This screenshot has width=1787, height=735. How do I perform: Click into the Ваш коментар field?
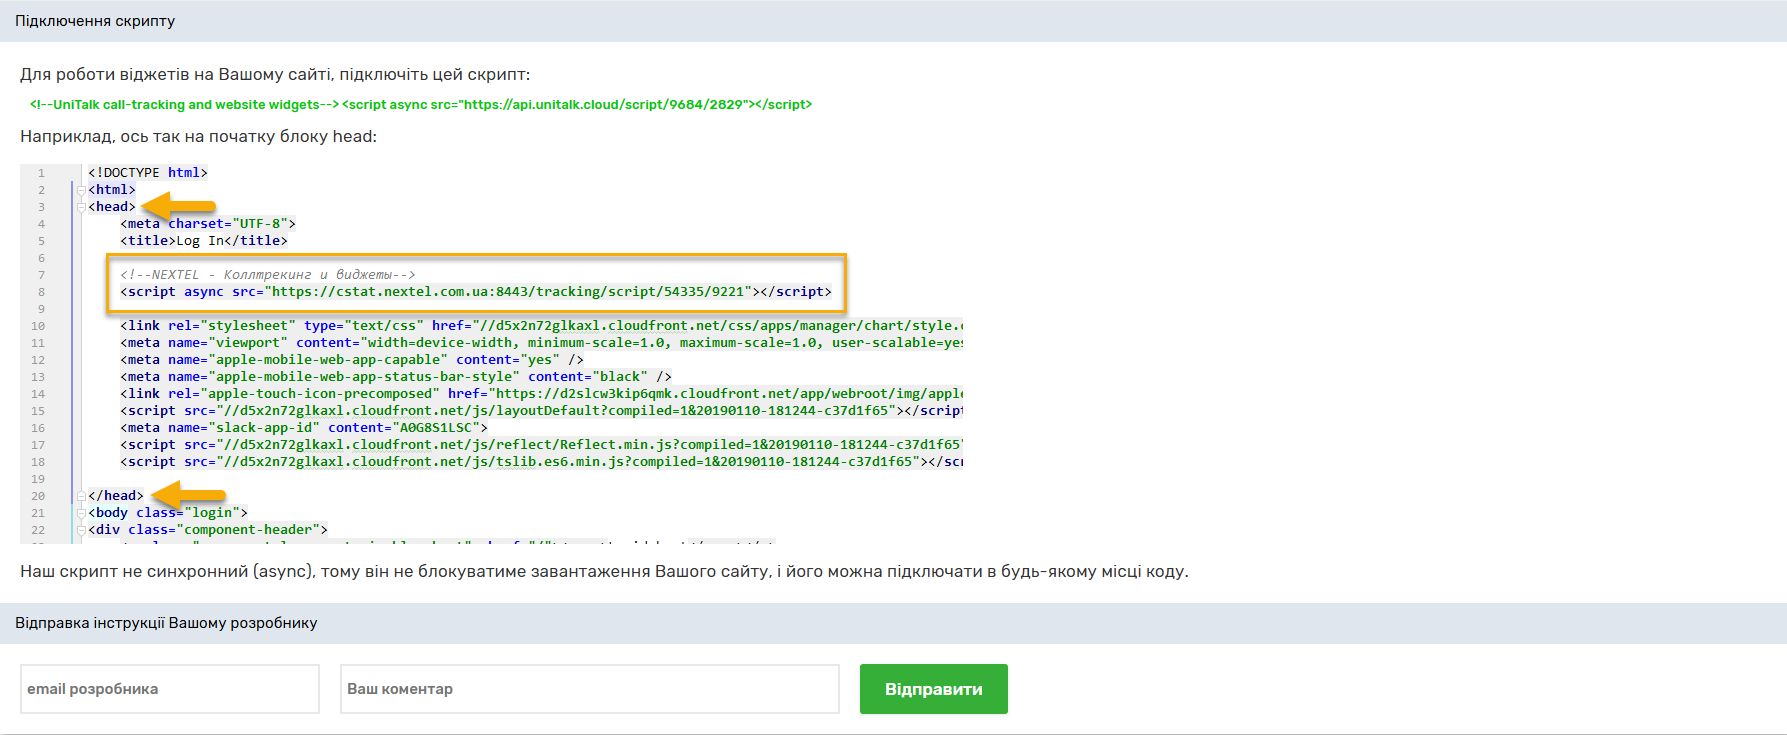point(589,689)
